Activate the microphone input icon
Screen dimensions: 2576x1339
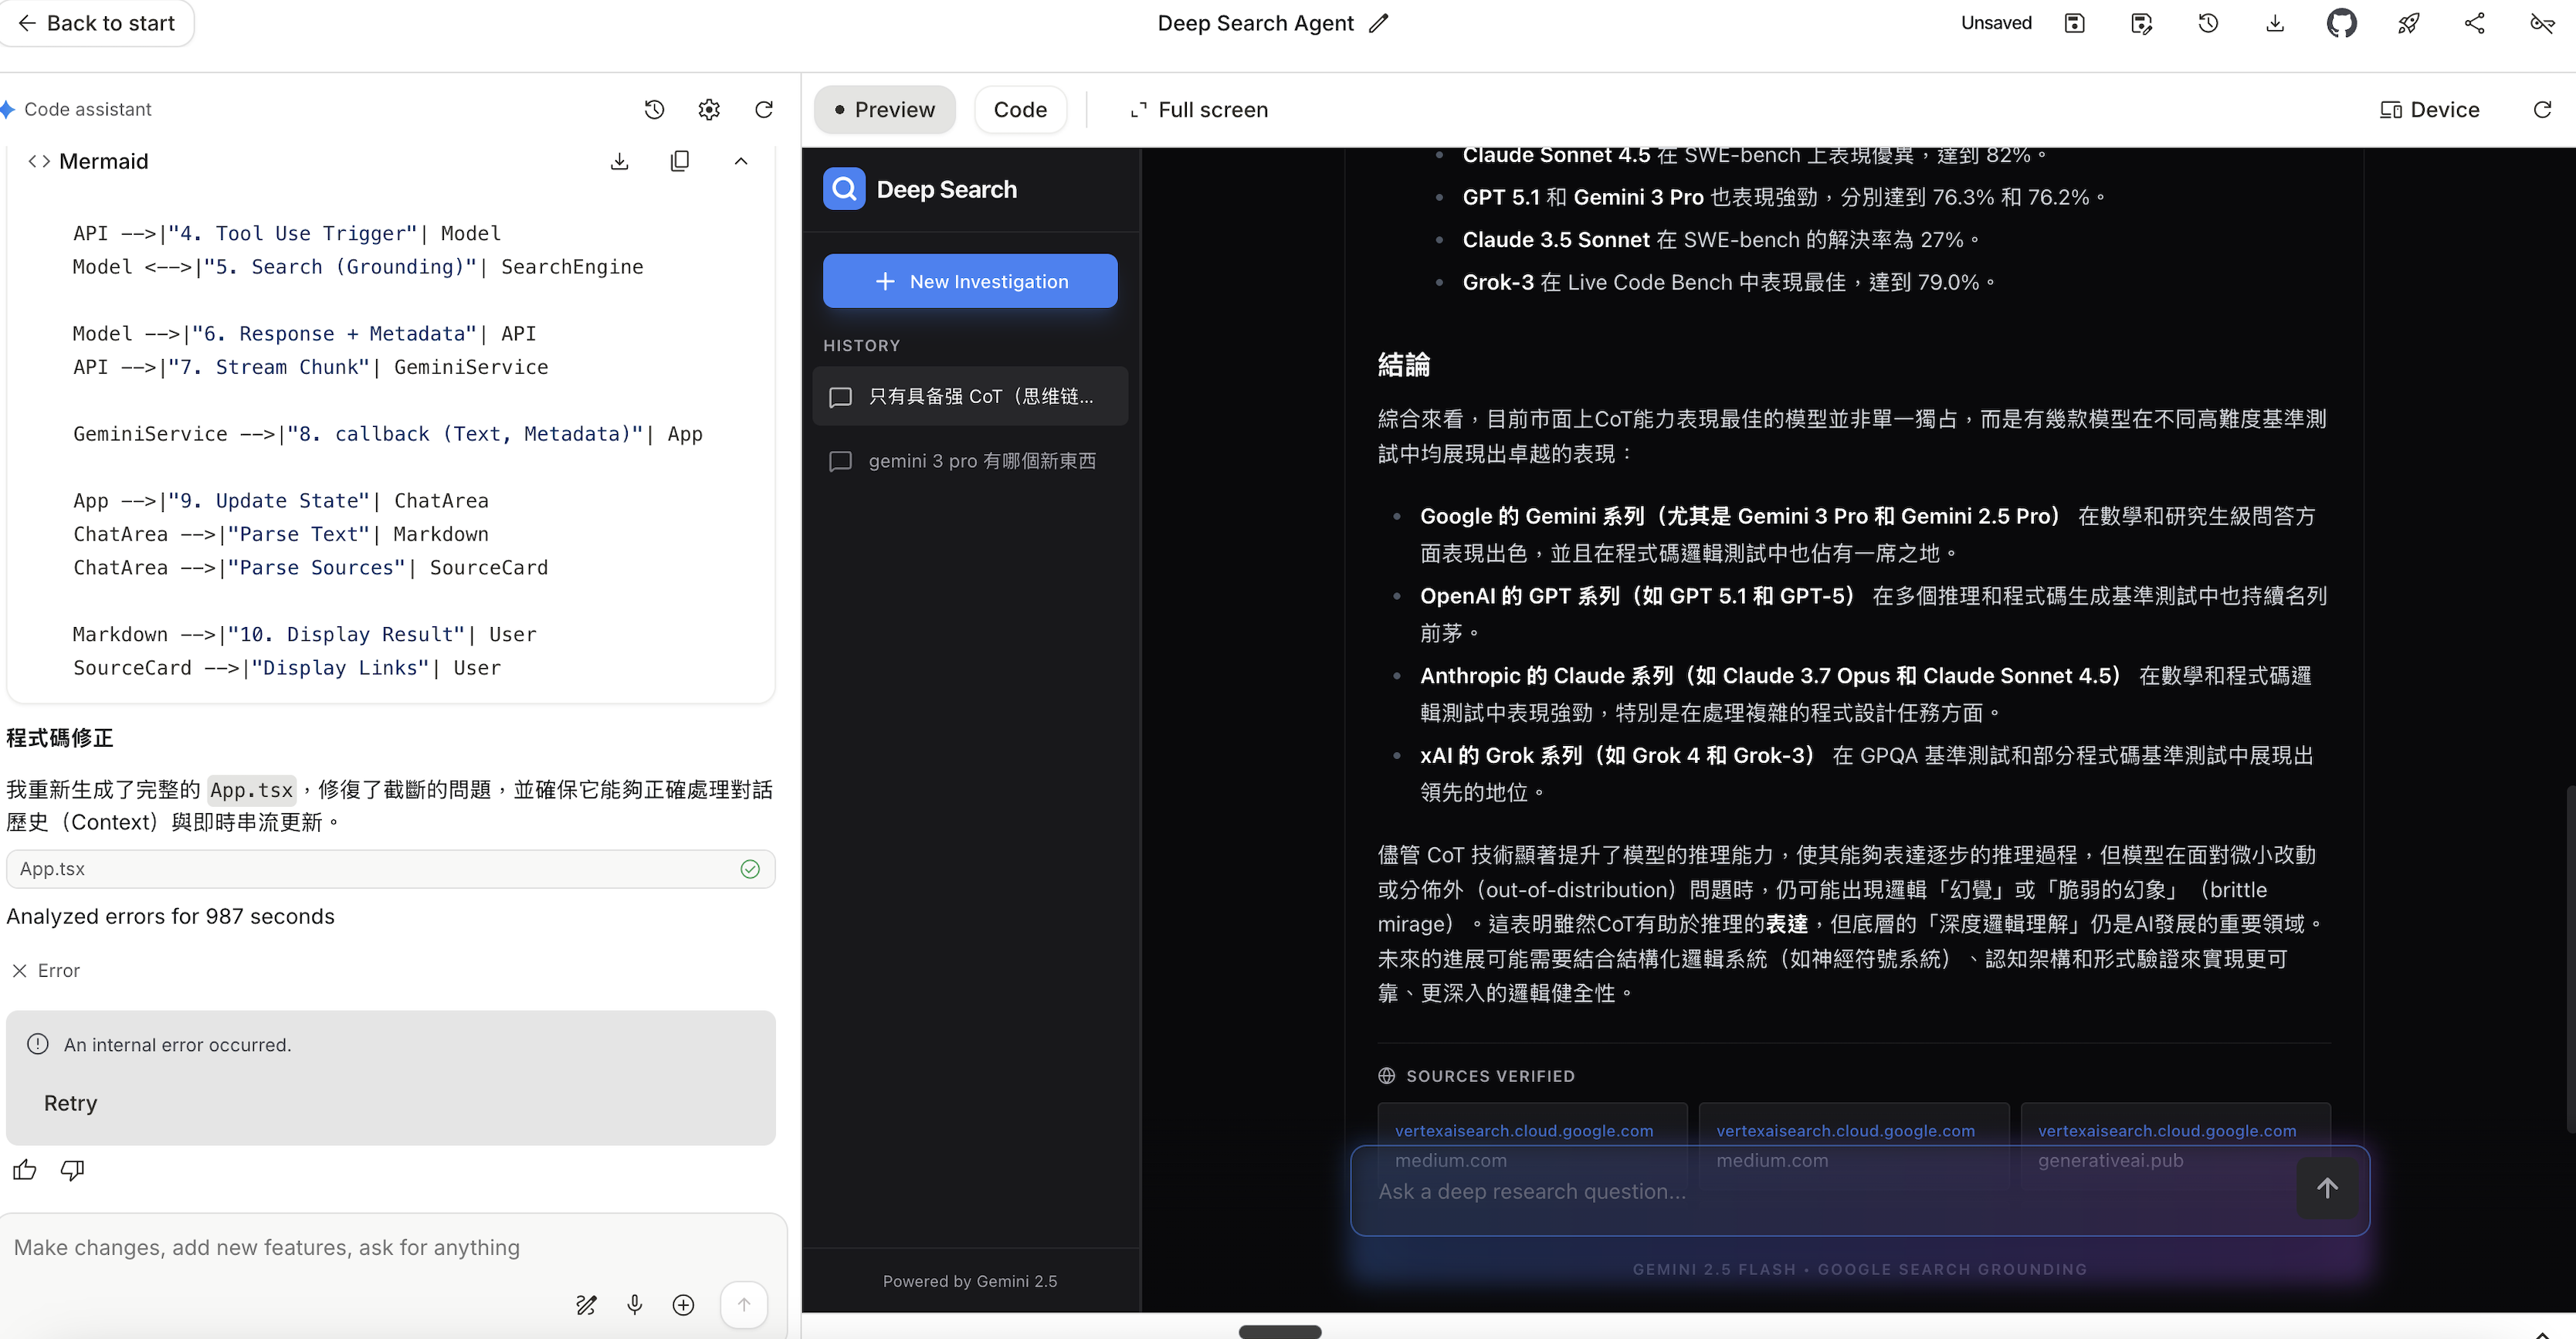pyautogui.click(x=634, y=1304)
